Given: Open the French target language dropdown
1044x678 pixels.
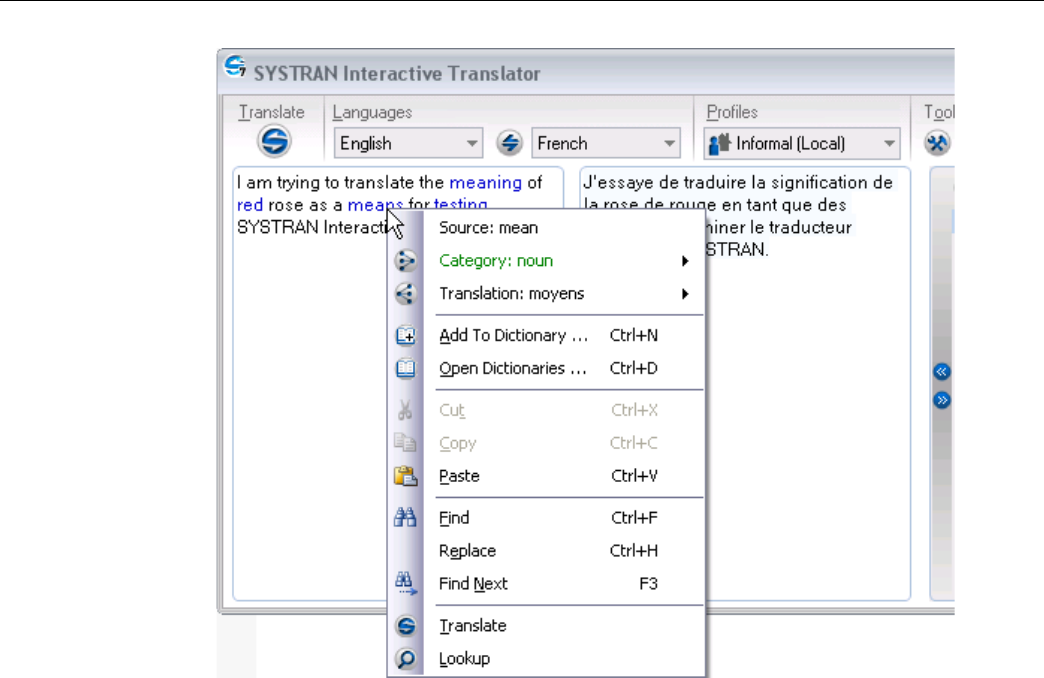Looking at the screenshot, I should pyautogui.click(x=605, y=143).
